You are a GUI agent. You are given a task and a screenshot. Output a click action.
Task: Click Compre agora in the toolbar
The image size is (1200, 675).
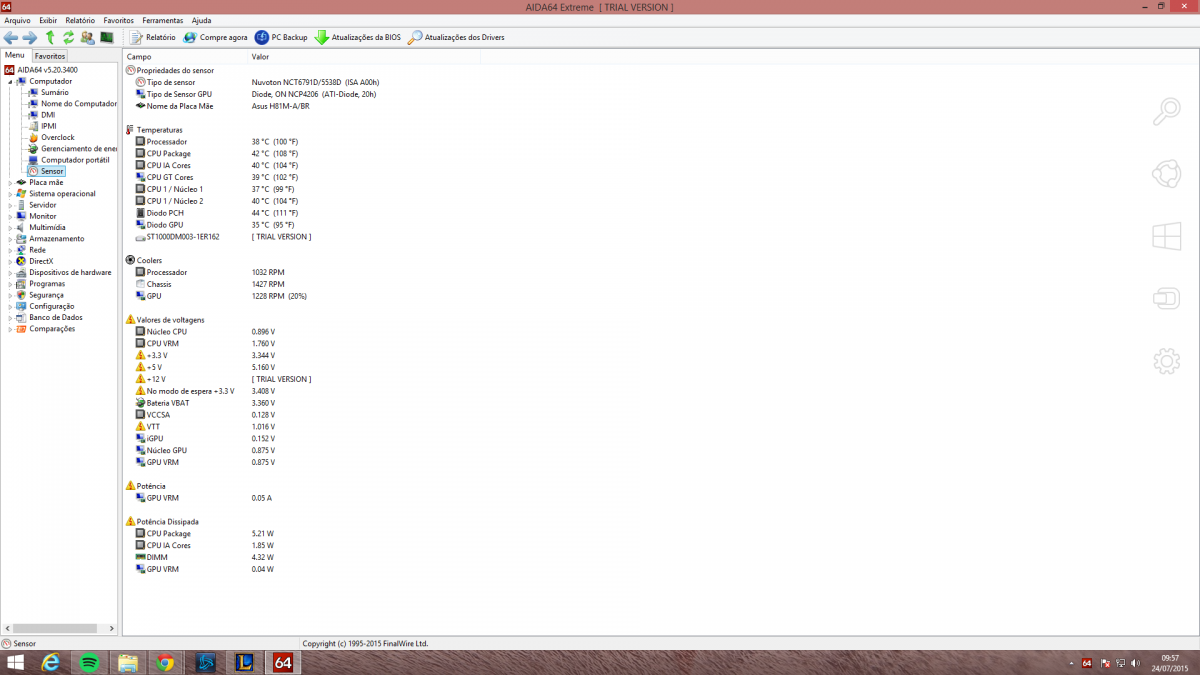click(x=215, y=38)
